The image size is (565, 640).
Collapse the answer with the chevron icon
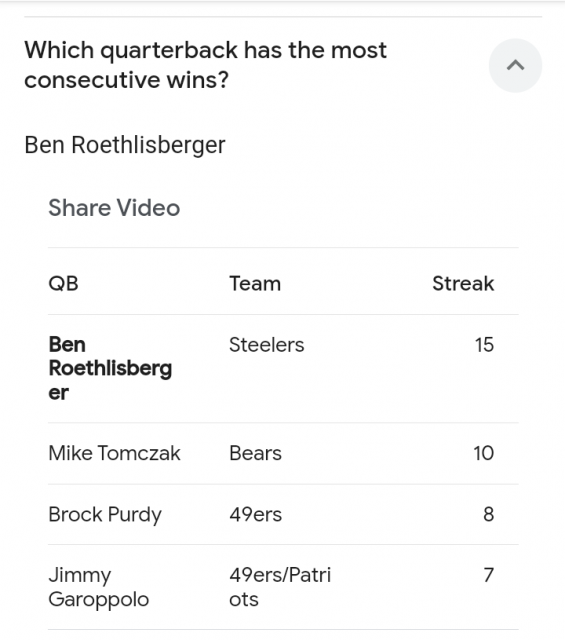pyautogui.click(x=515, y=65)
